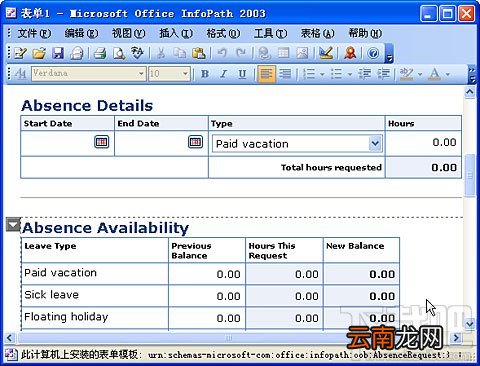Screen dimensions: 480x366
Task: Click Paid vacation Previous Balance field
Action: coord(207,274)
